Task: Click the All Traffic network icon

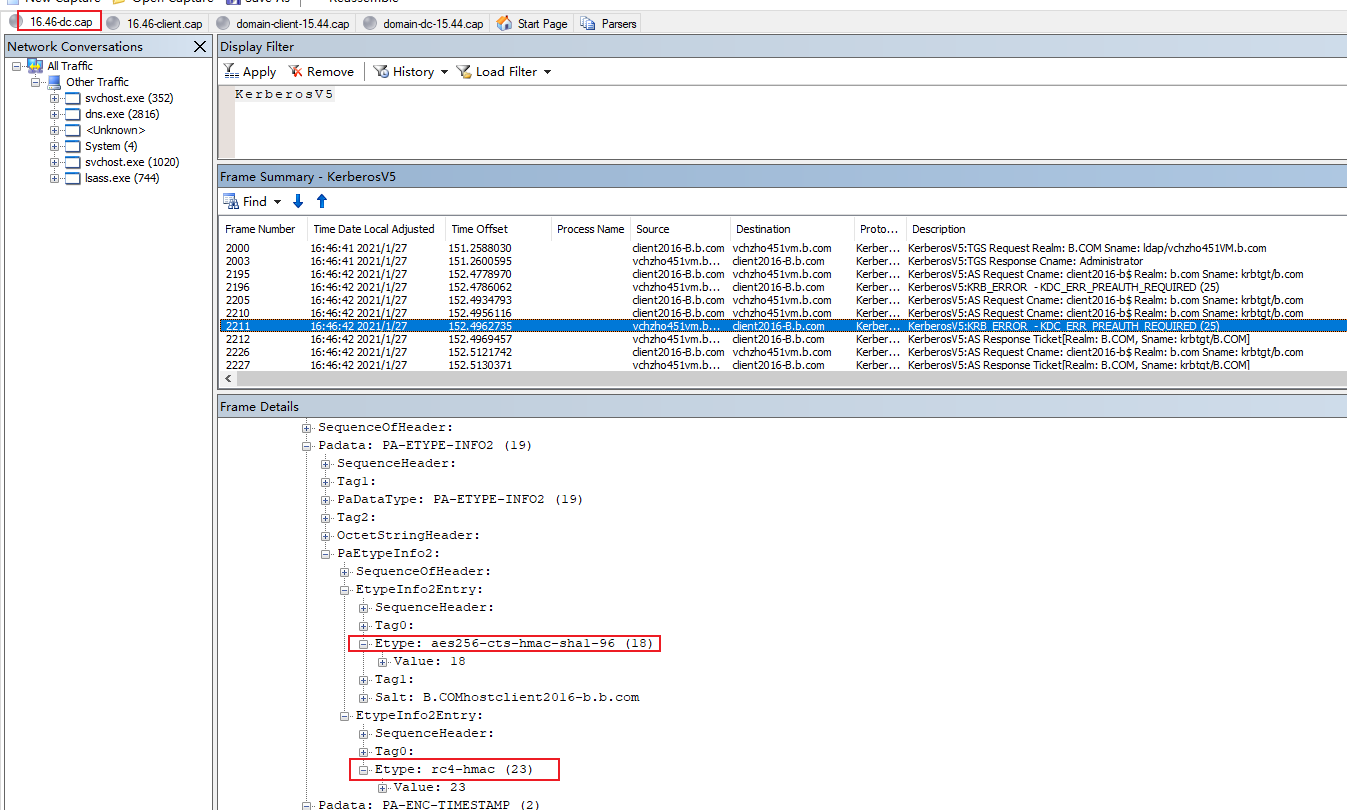Action: (35, 66)
